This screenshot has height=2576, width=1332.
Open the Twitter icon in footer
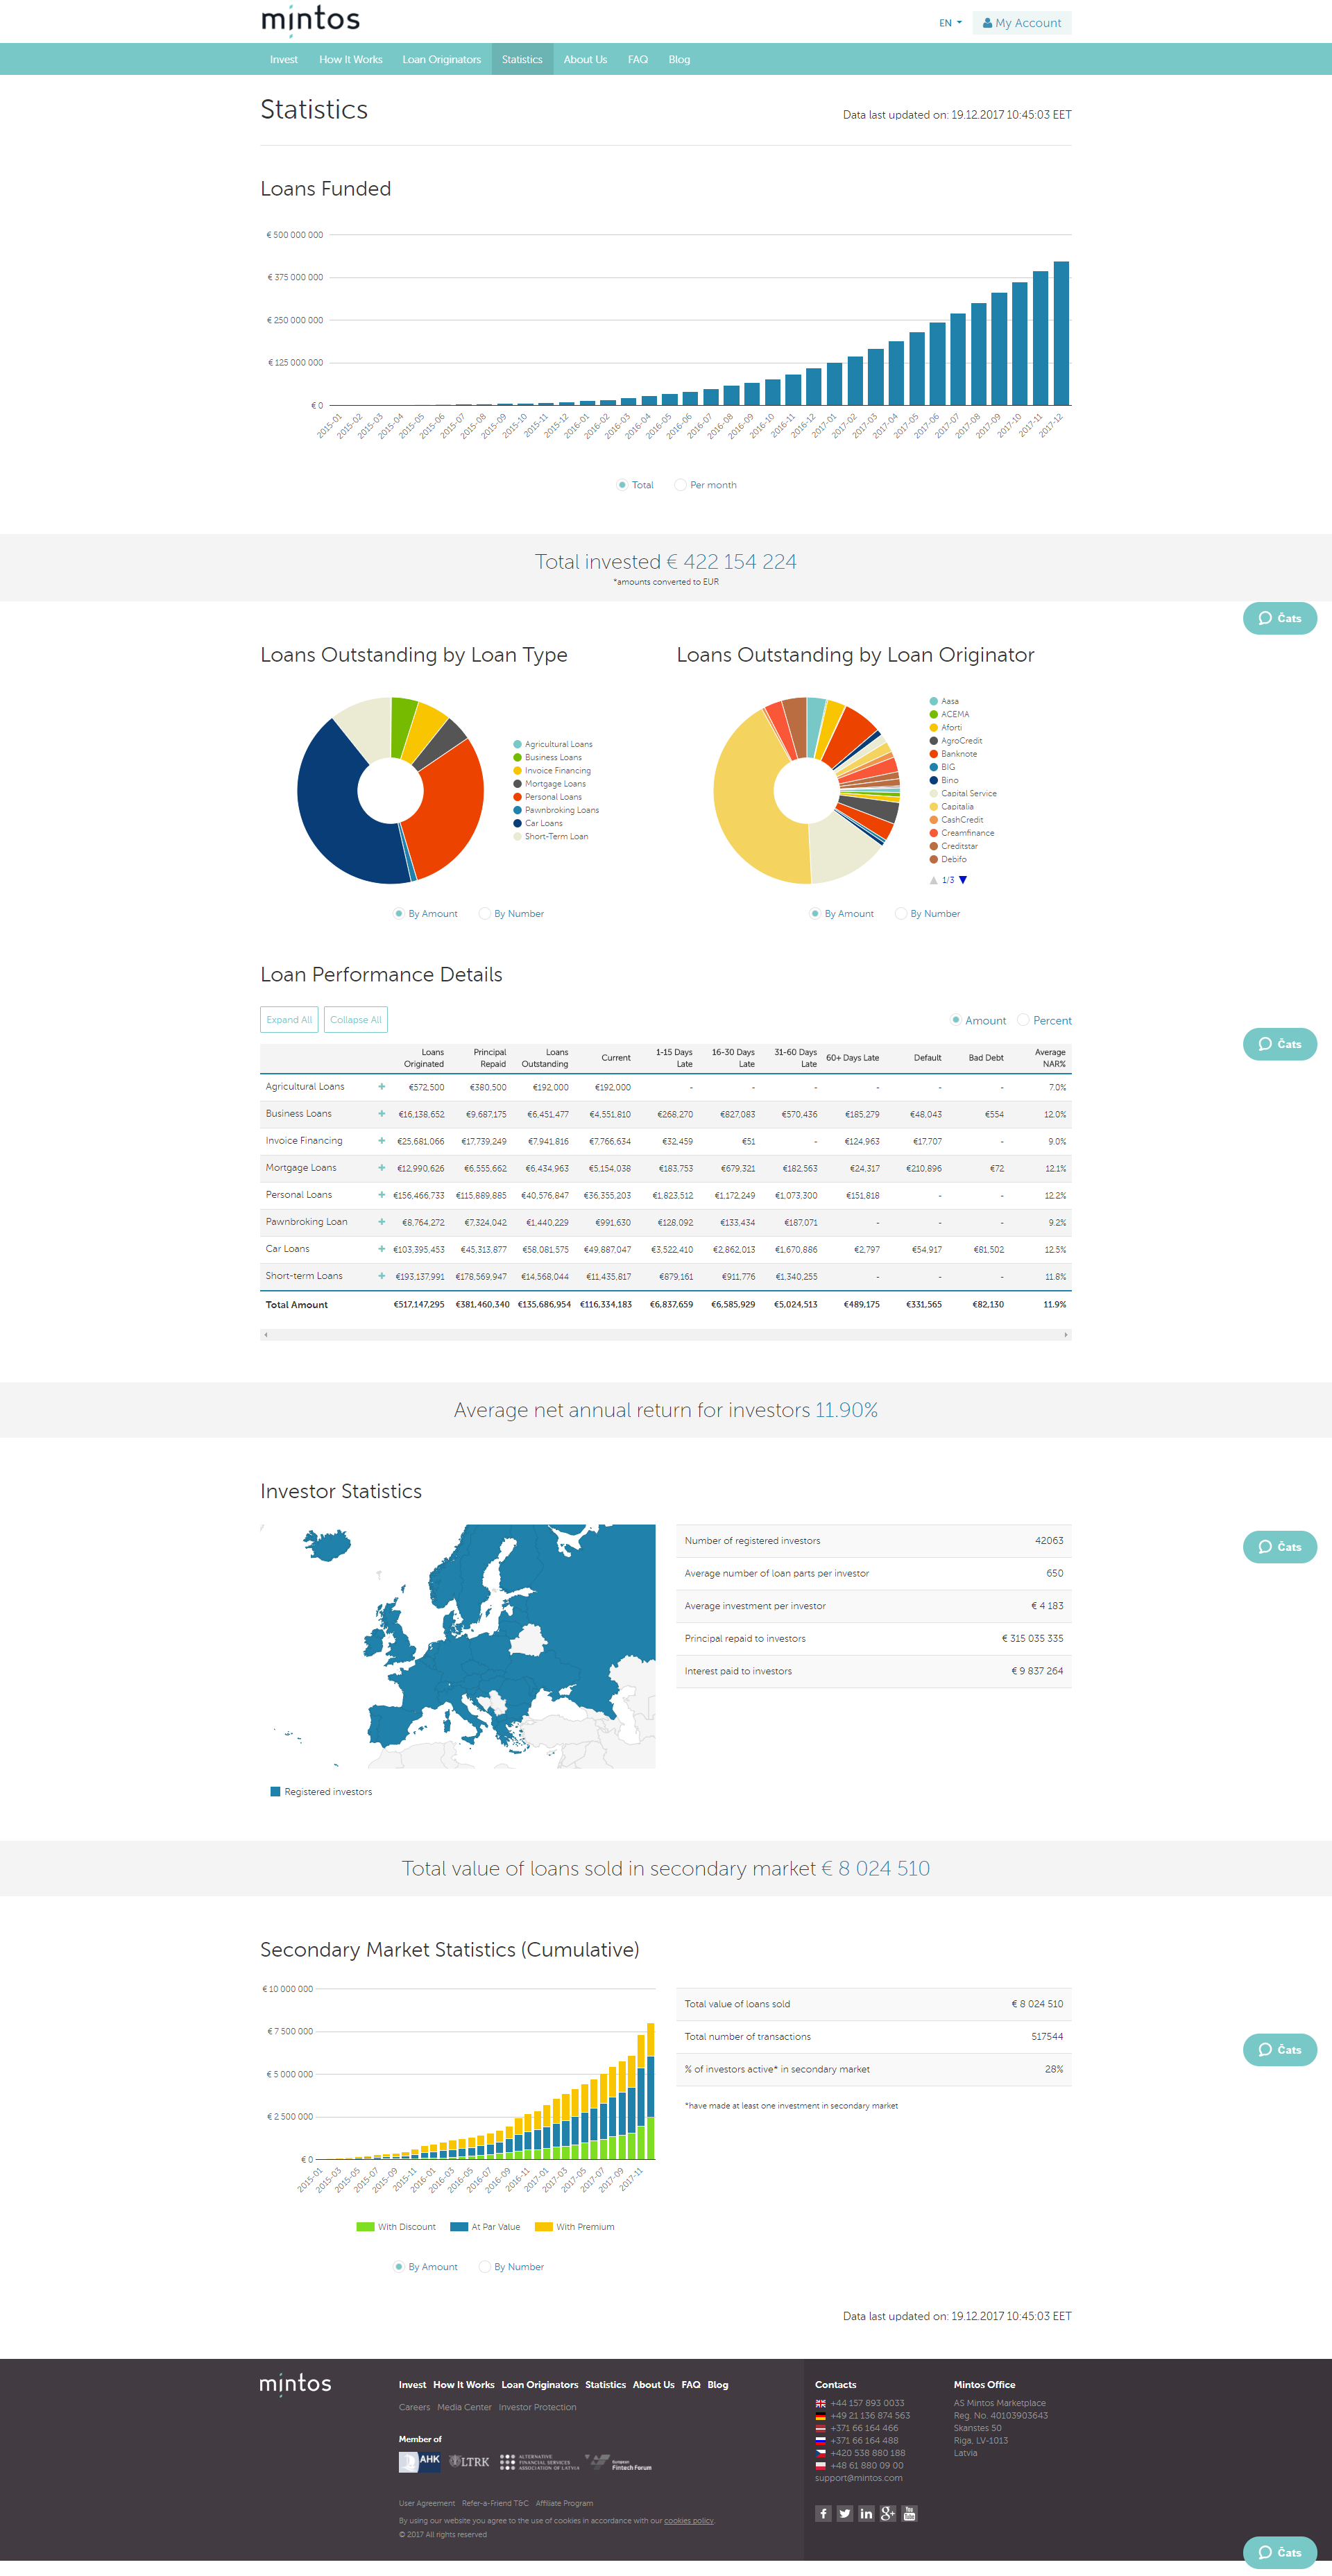coord(845,2513)
